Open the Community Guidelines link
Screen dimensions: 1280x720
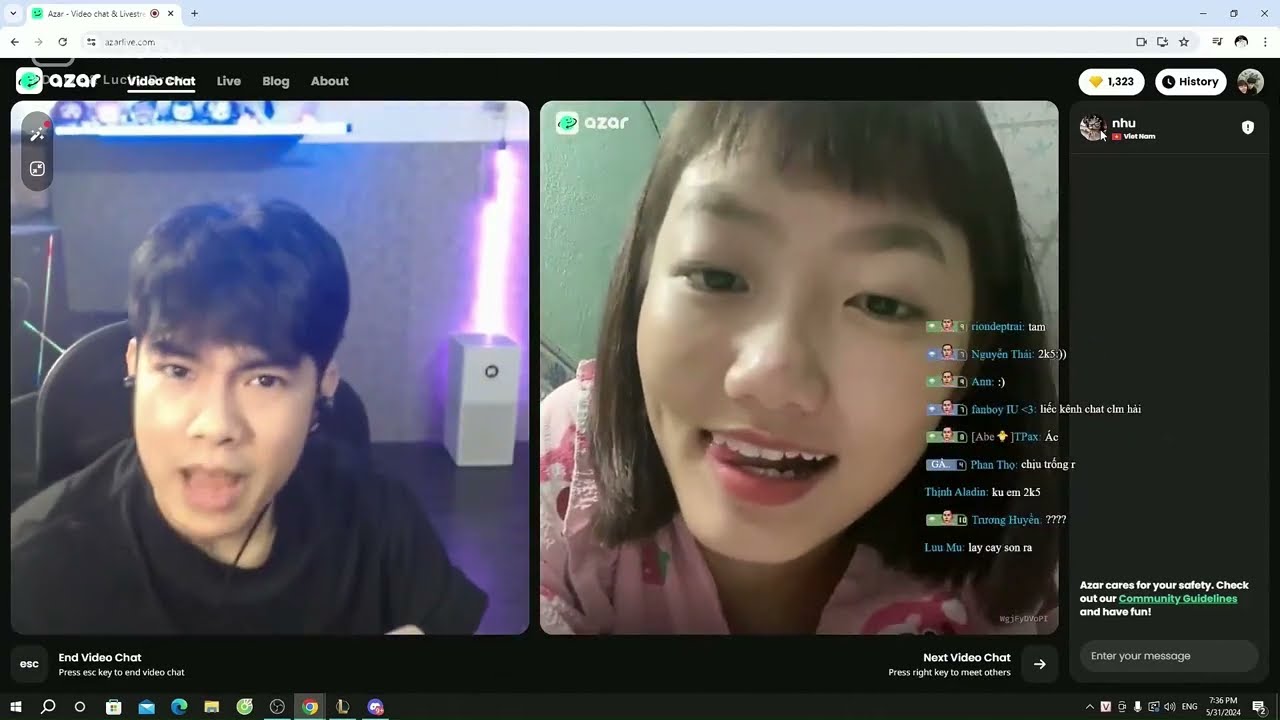click(1178, 598)
